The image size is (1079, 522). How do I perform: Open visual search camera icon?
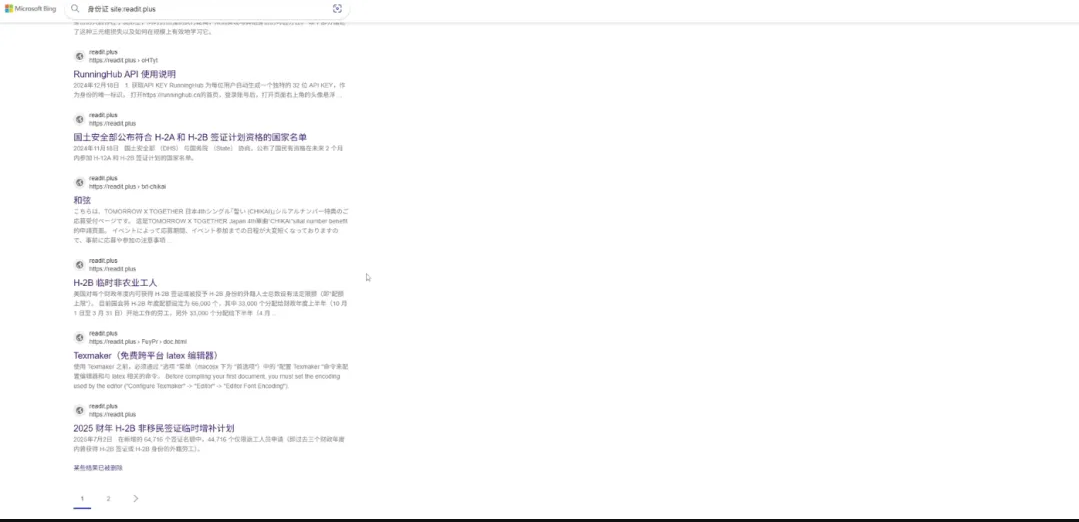tap(337, 9)
